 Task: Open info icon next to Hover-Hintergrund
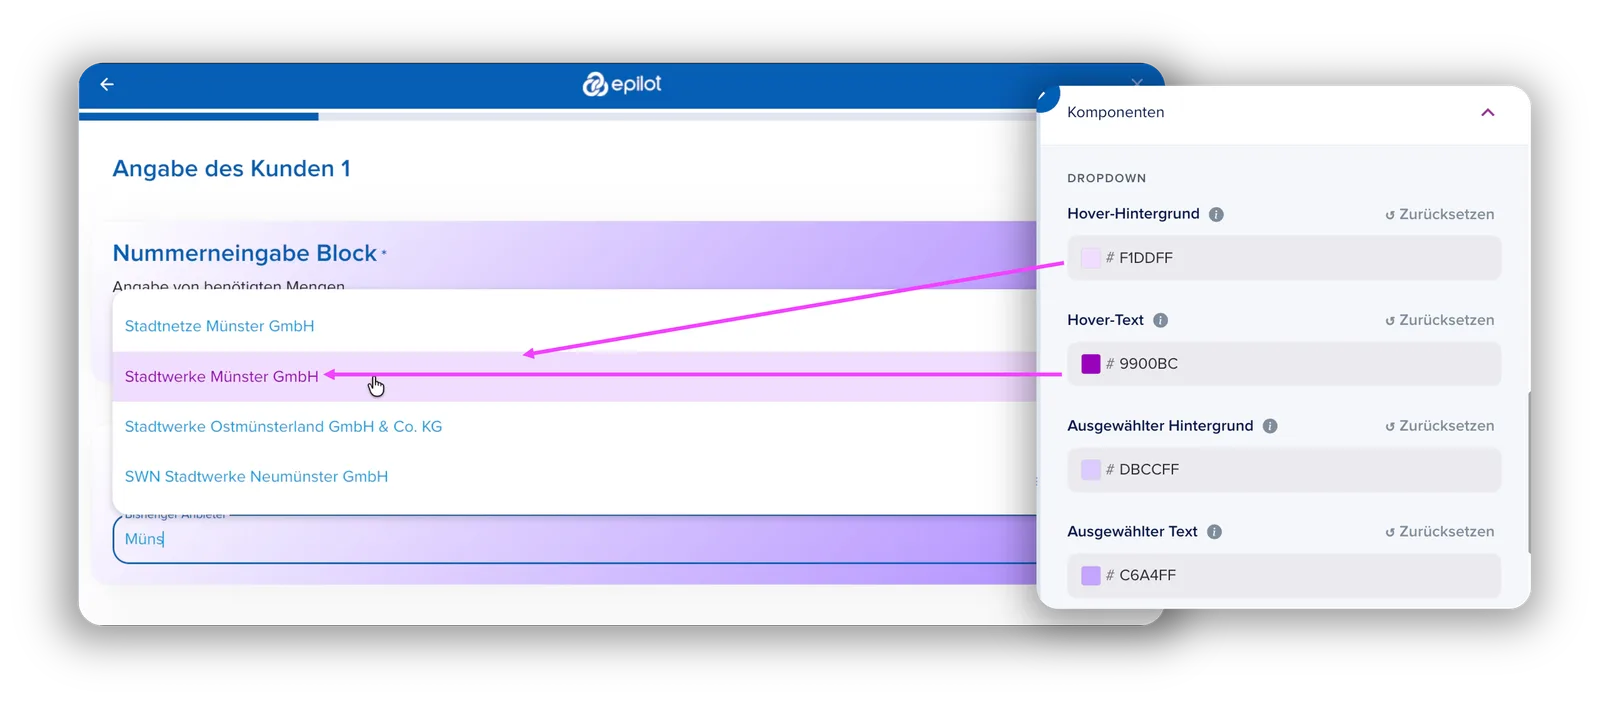pyautogui.click(x=1216, y=214)
